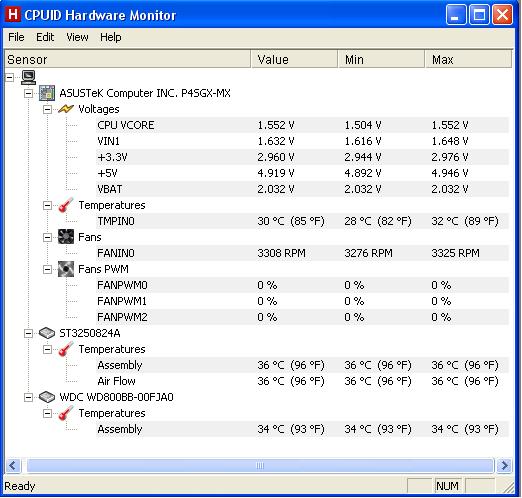
Task: Collapse the ST3250824A drive node
Action: (29, 333)
